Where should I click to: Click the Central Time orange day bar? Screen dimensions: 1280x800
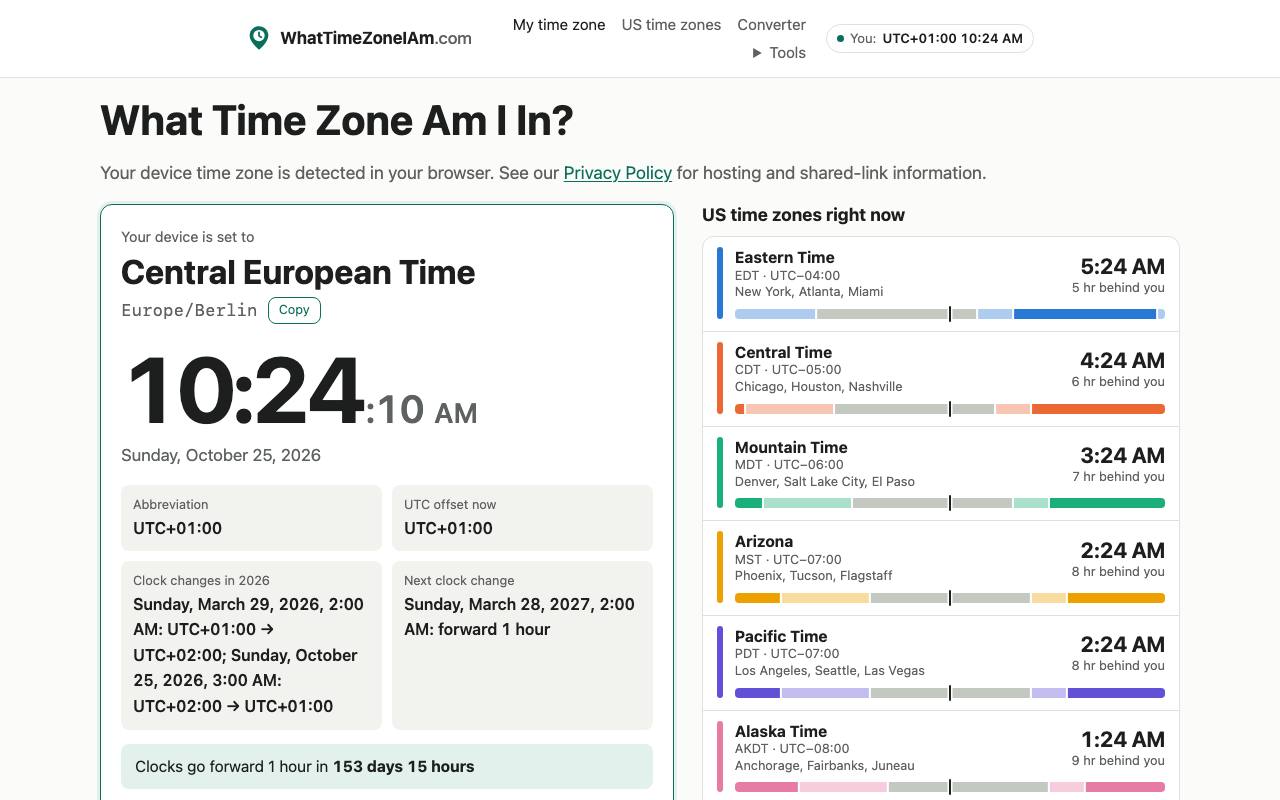coord(950,409)
